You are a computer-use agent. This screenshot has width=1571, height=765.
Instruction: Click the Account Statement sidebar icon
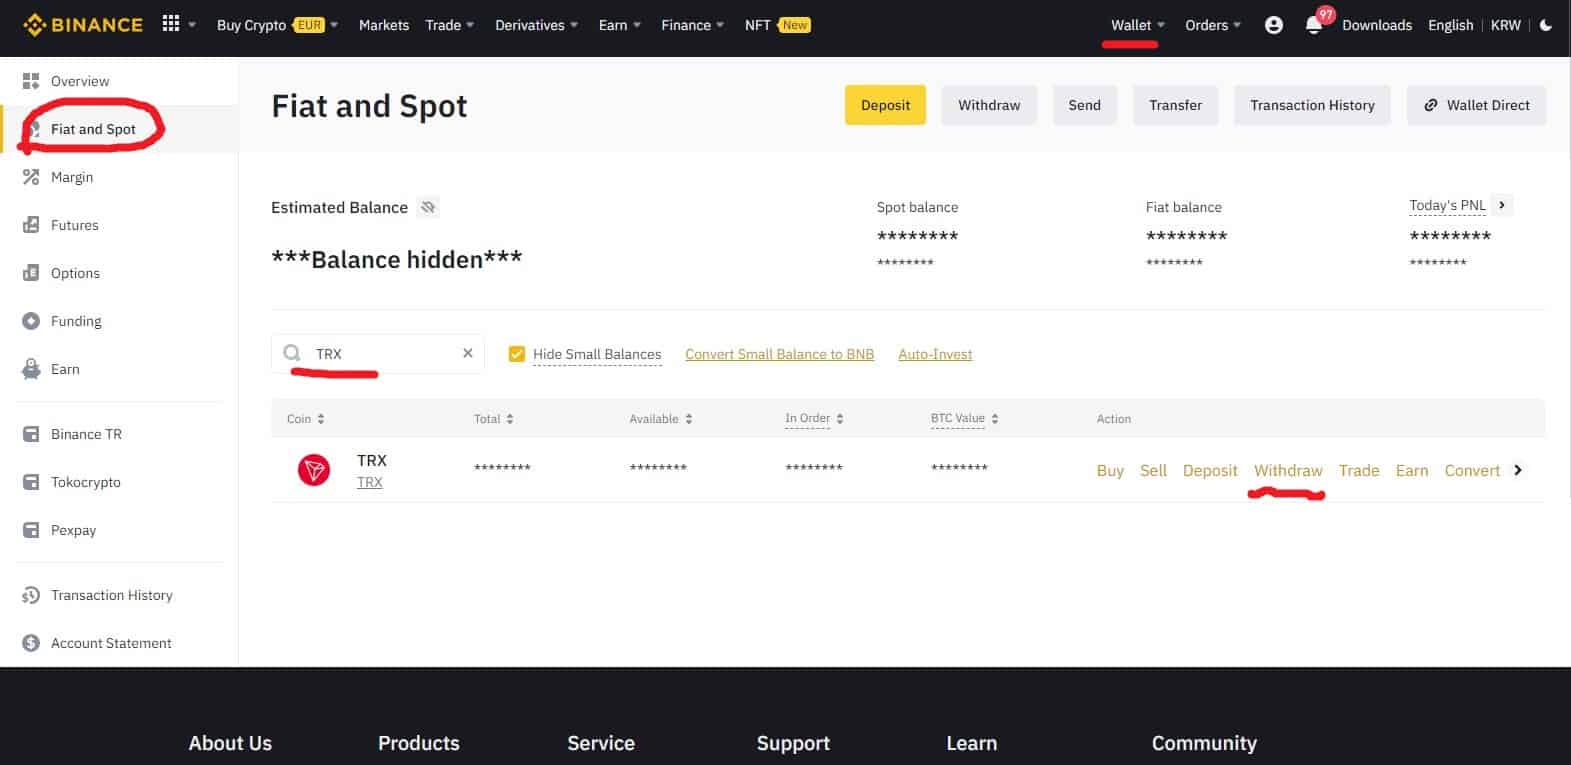tap(31, 643)
